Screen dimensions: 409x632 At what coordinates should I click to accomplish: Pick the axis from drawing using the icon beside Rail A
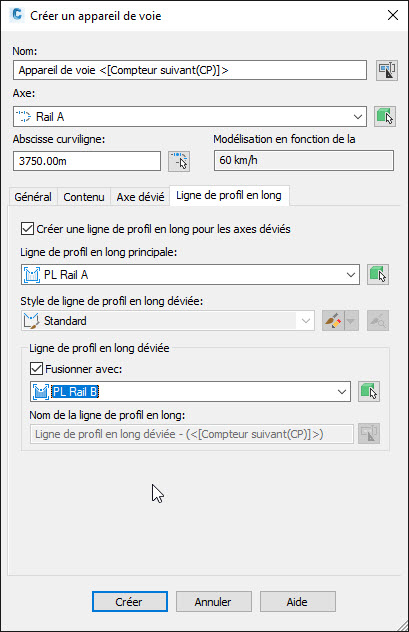(x=385, y=116)
